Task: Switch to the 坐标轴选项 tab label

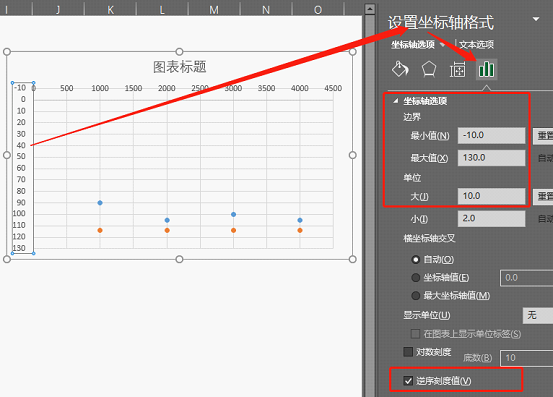Action: coord(413,44)
